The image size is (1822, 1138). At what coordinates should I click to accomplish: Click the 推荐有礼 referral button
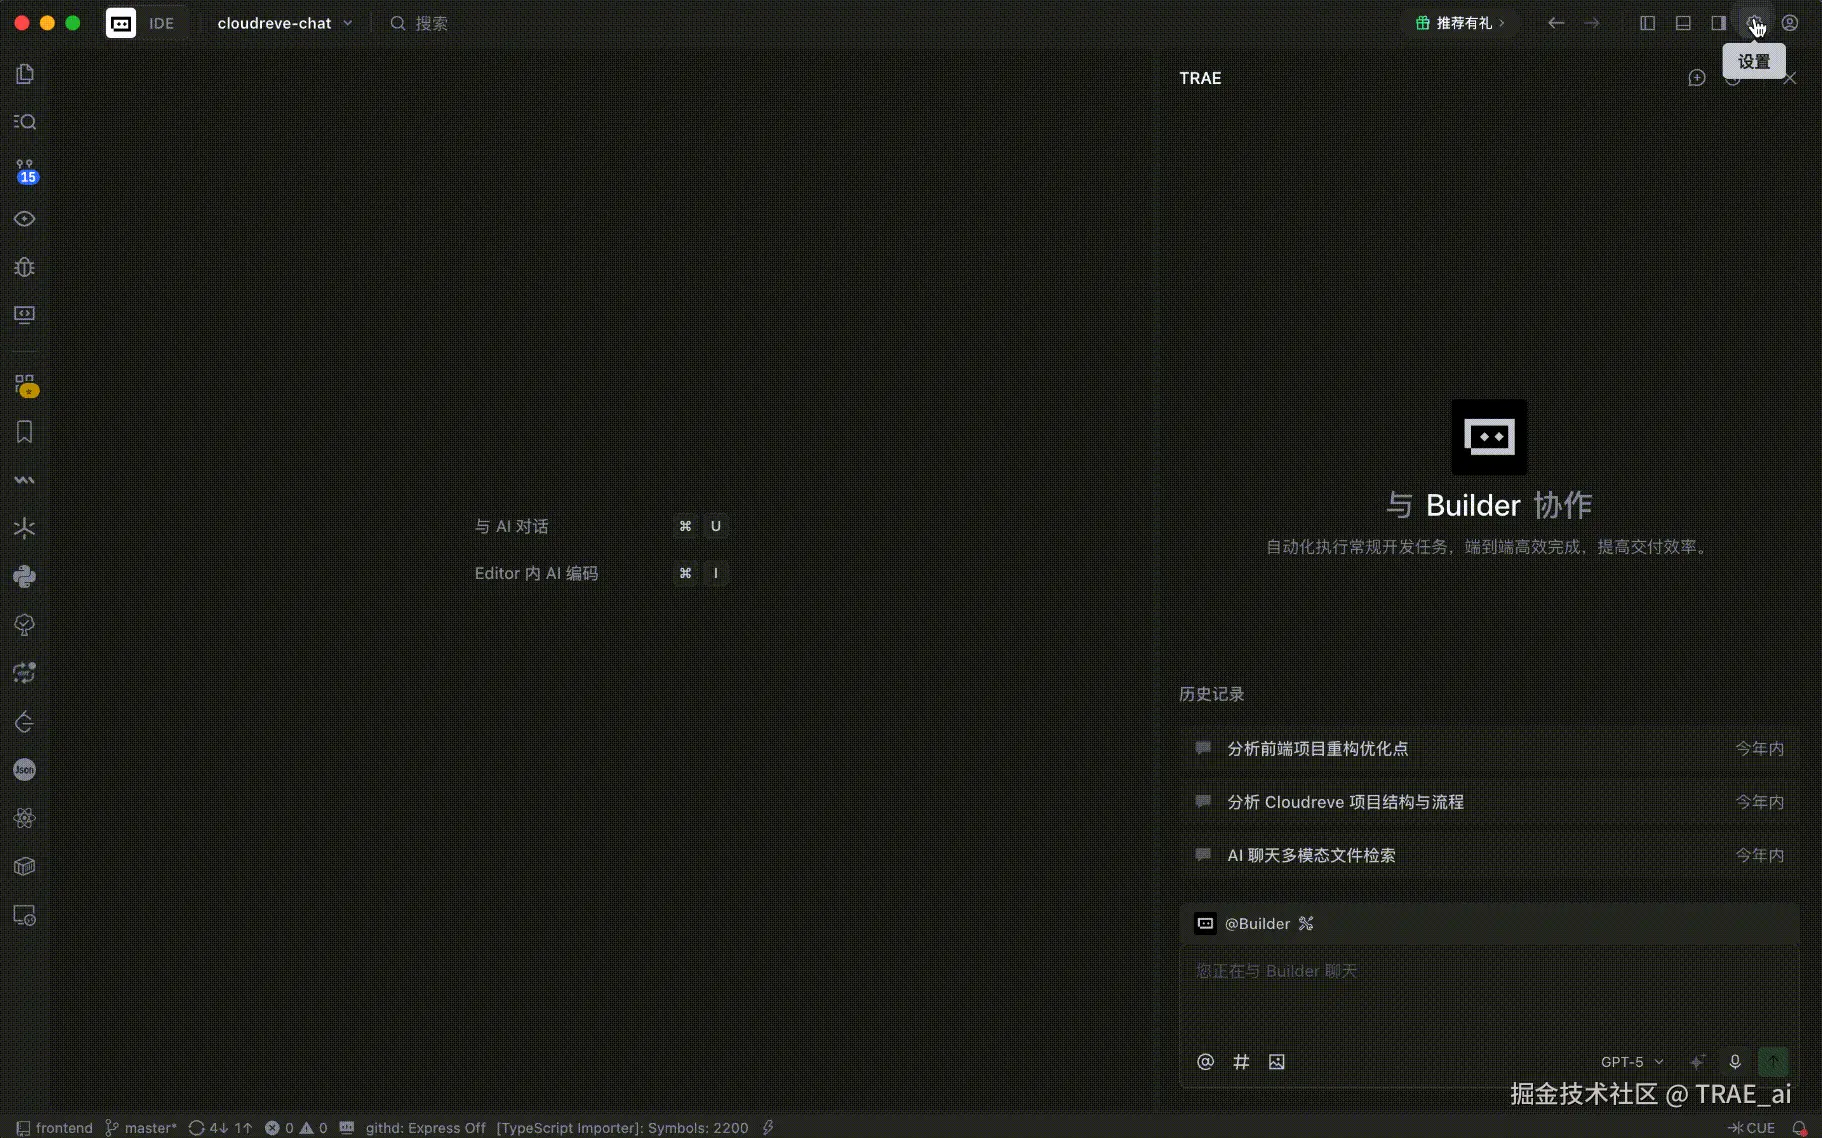click(1461, 23)
